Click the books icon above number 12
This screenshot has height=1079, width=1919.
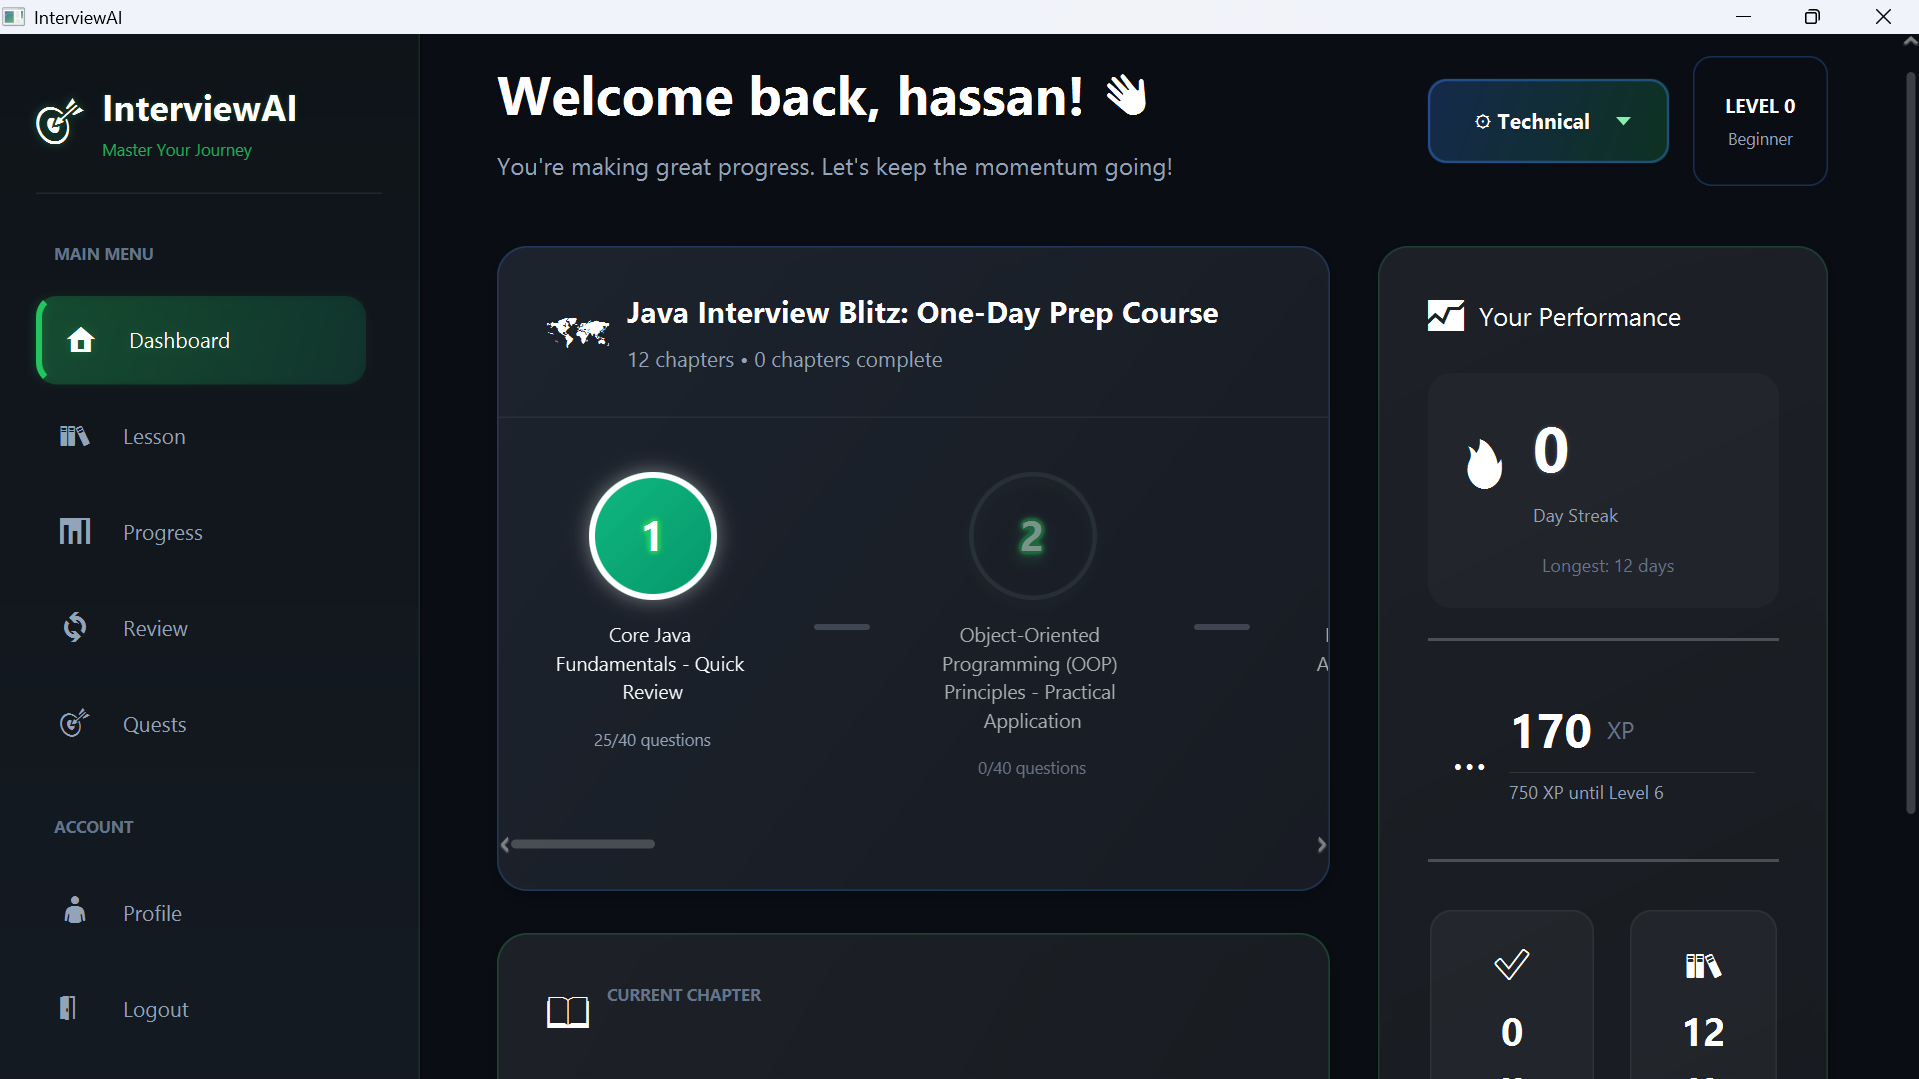pyautogui.click(x=1703, y=965)
